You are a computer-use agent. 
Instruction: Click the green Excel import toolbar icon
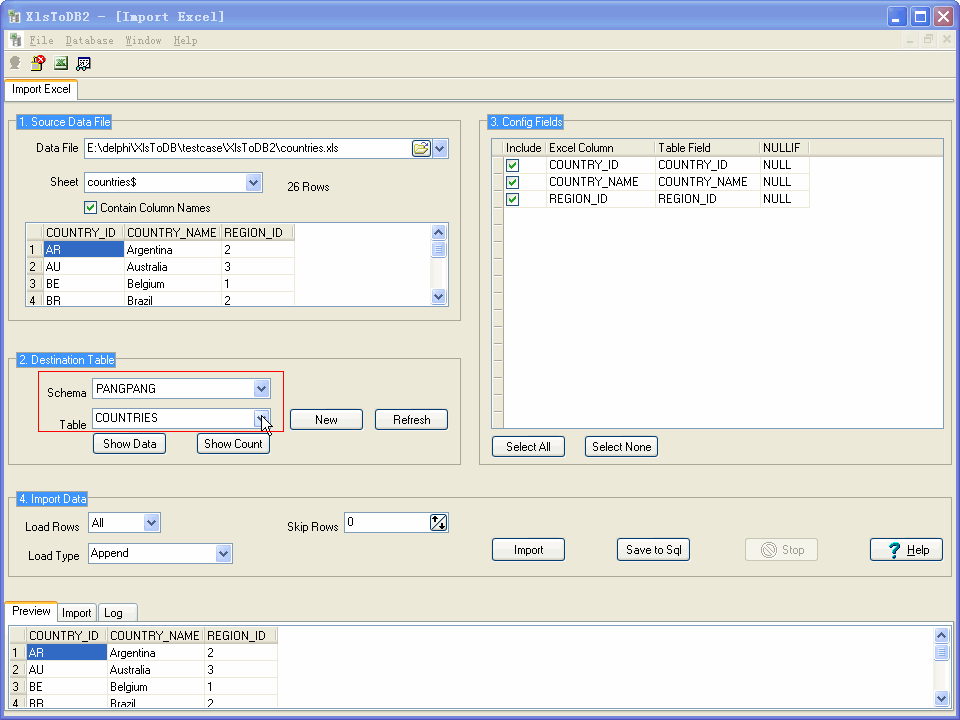coord(61,63)
